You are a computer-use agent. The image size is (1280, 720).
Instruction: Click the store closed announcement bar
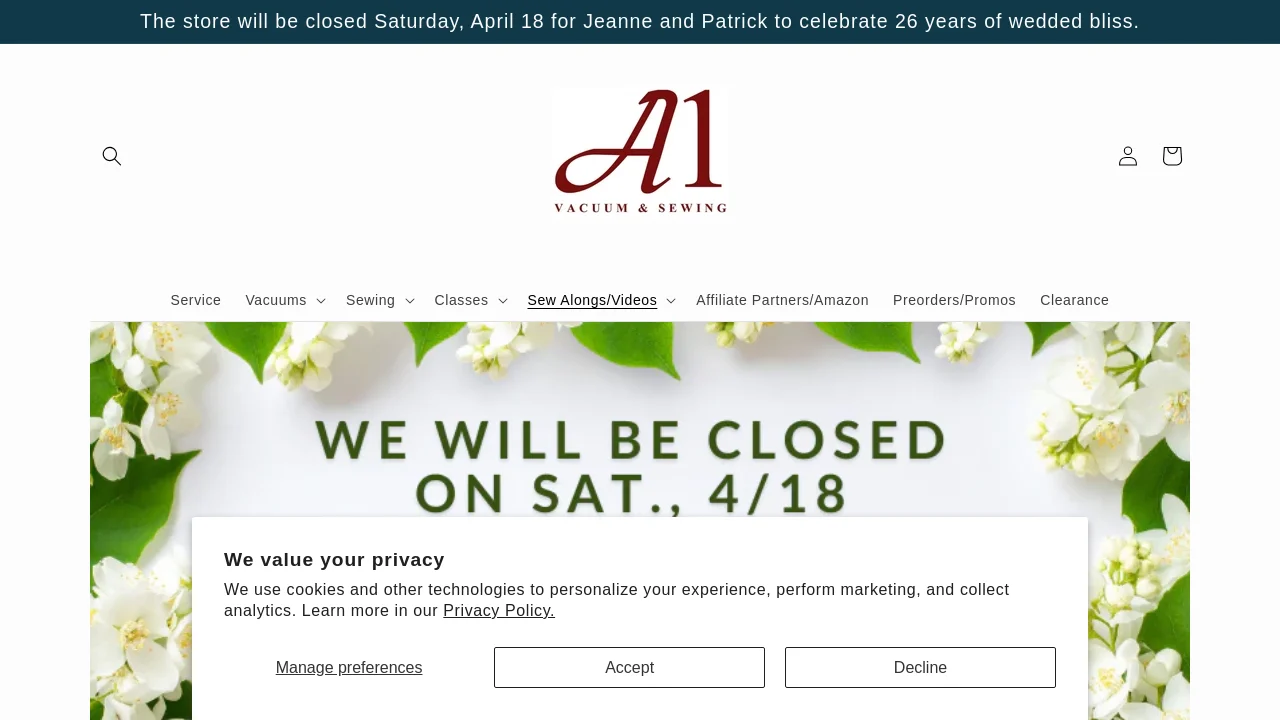pyautogui.click(x=640, y=21)
